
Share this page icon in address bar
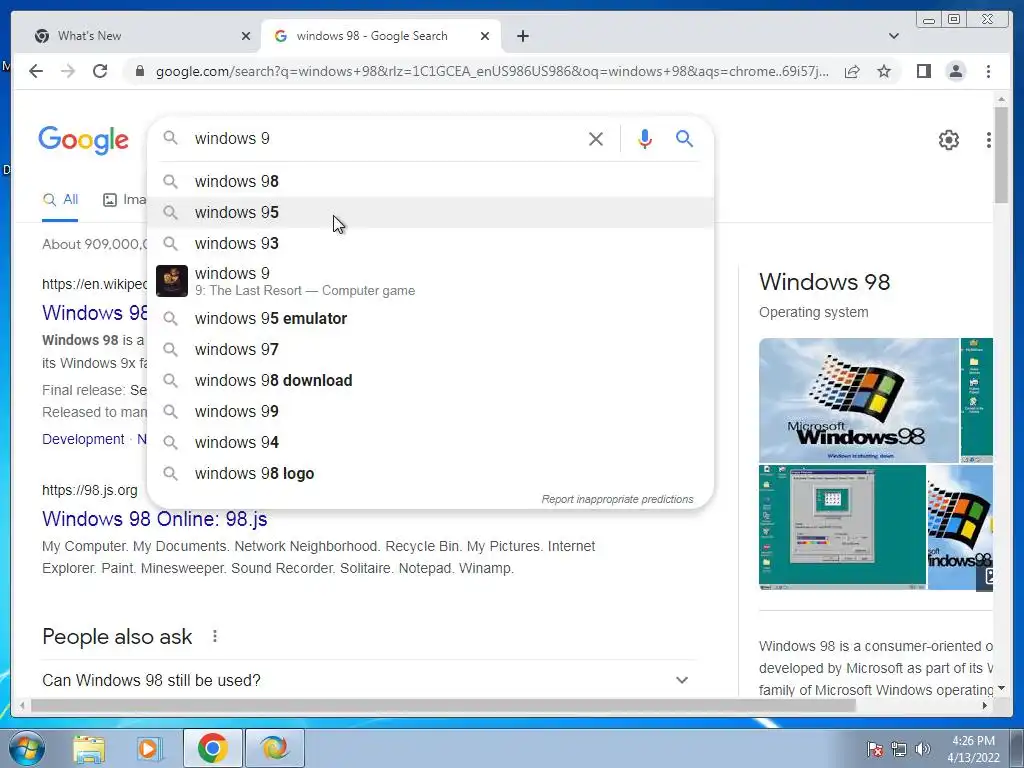point(852,71)
